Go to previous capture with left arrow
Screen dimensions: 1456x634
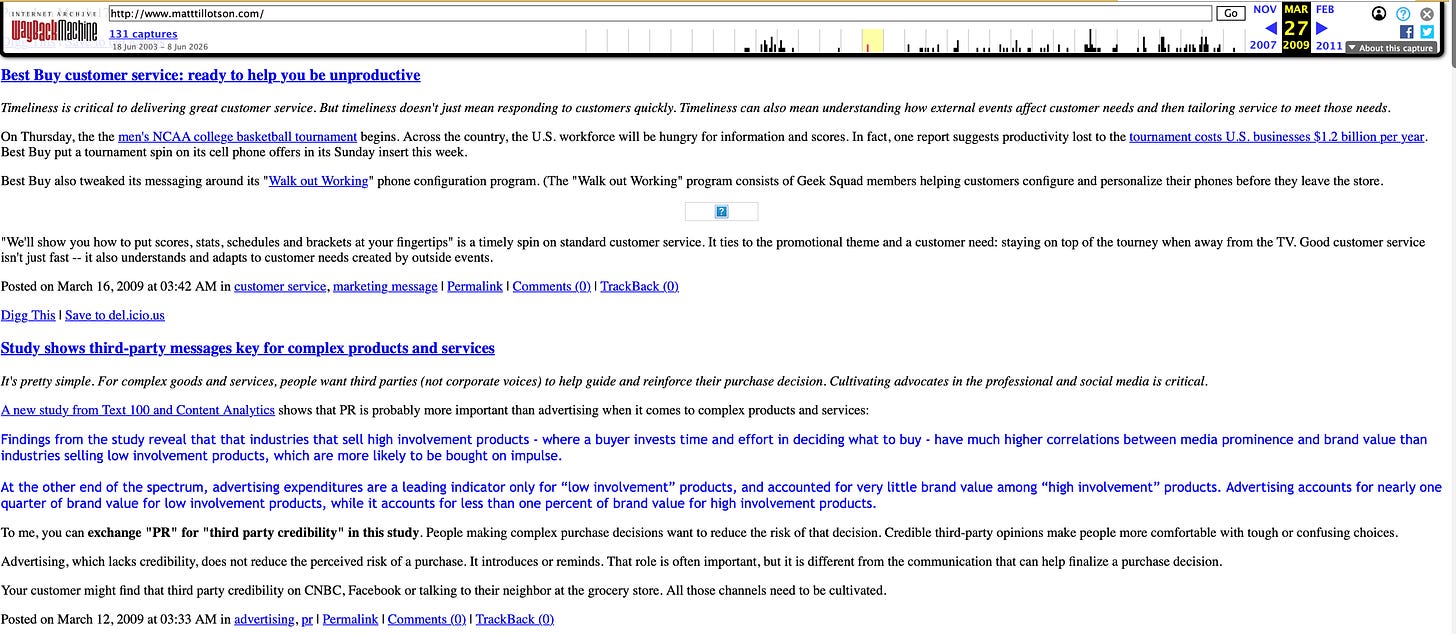coord(1271,28)
